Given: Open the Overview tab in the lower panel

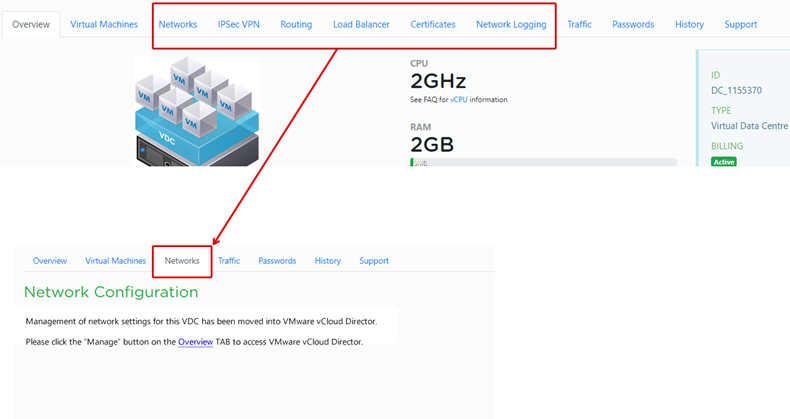Looking at the screenshot, I should point(50,261).
